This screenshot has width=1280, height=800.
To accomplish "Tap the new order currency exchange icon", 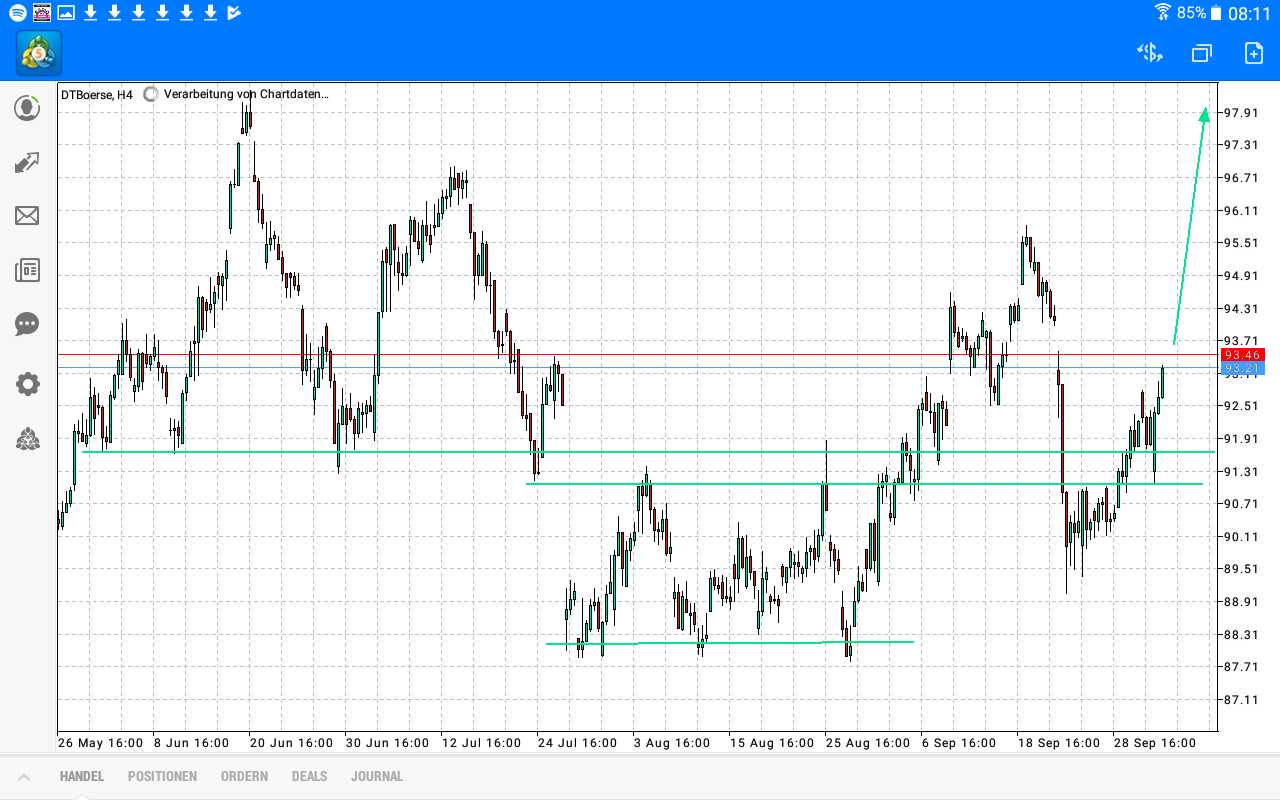I will point(1149,53).
